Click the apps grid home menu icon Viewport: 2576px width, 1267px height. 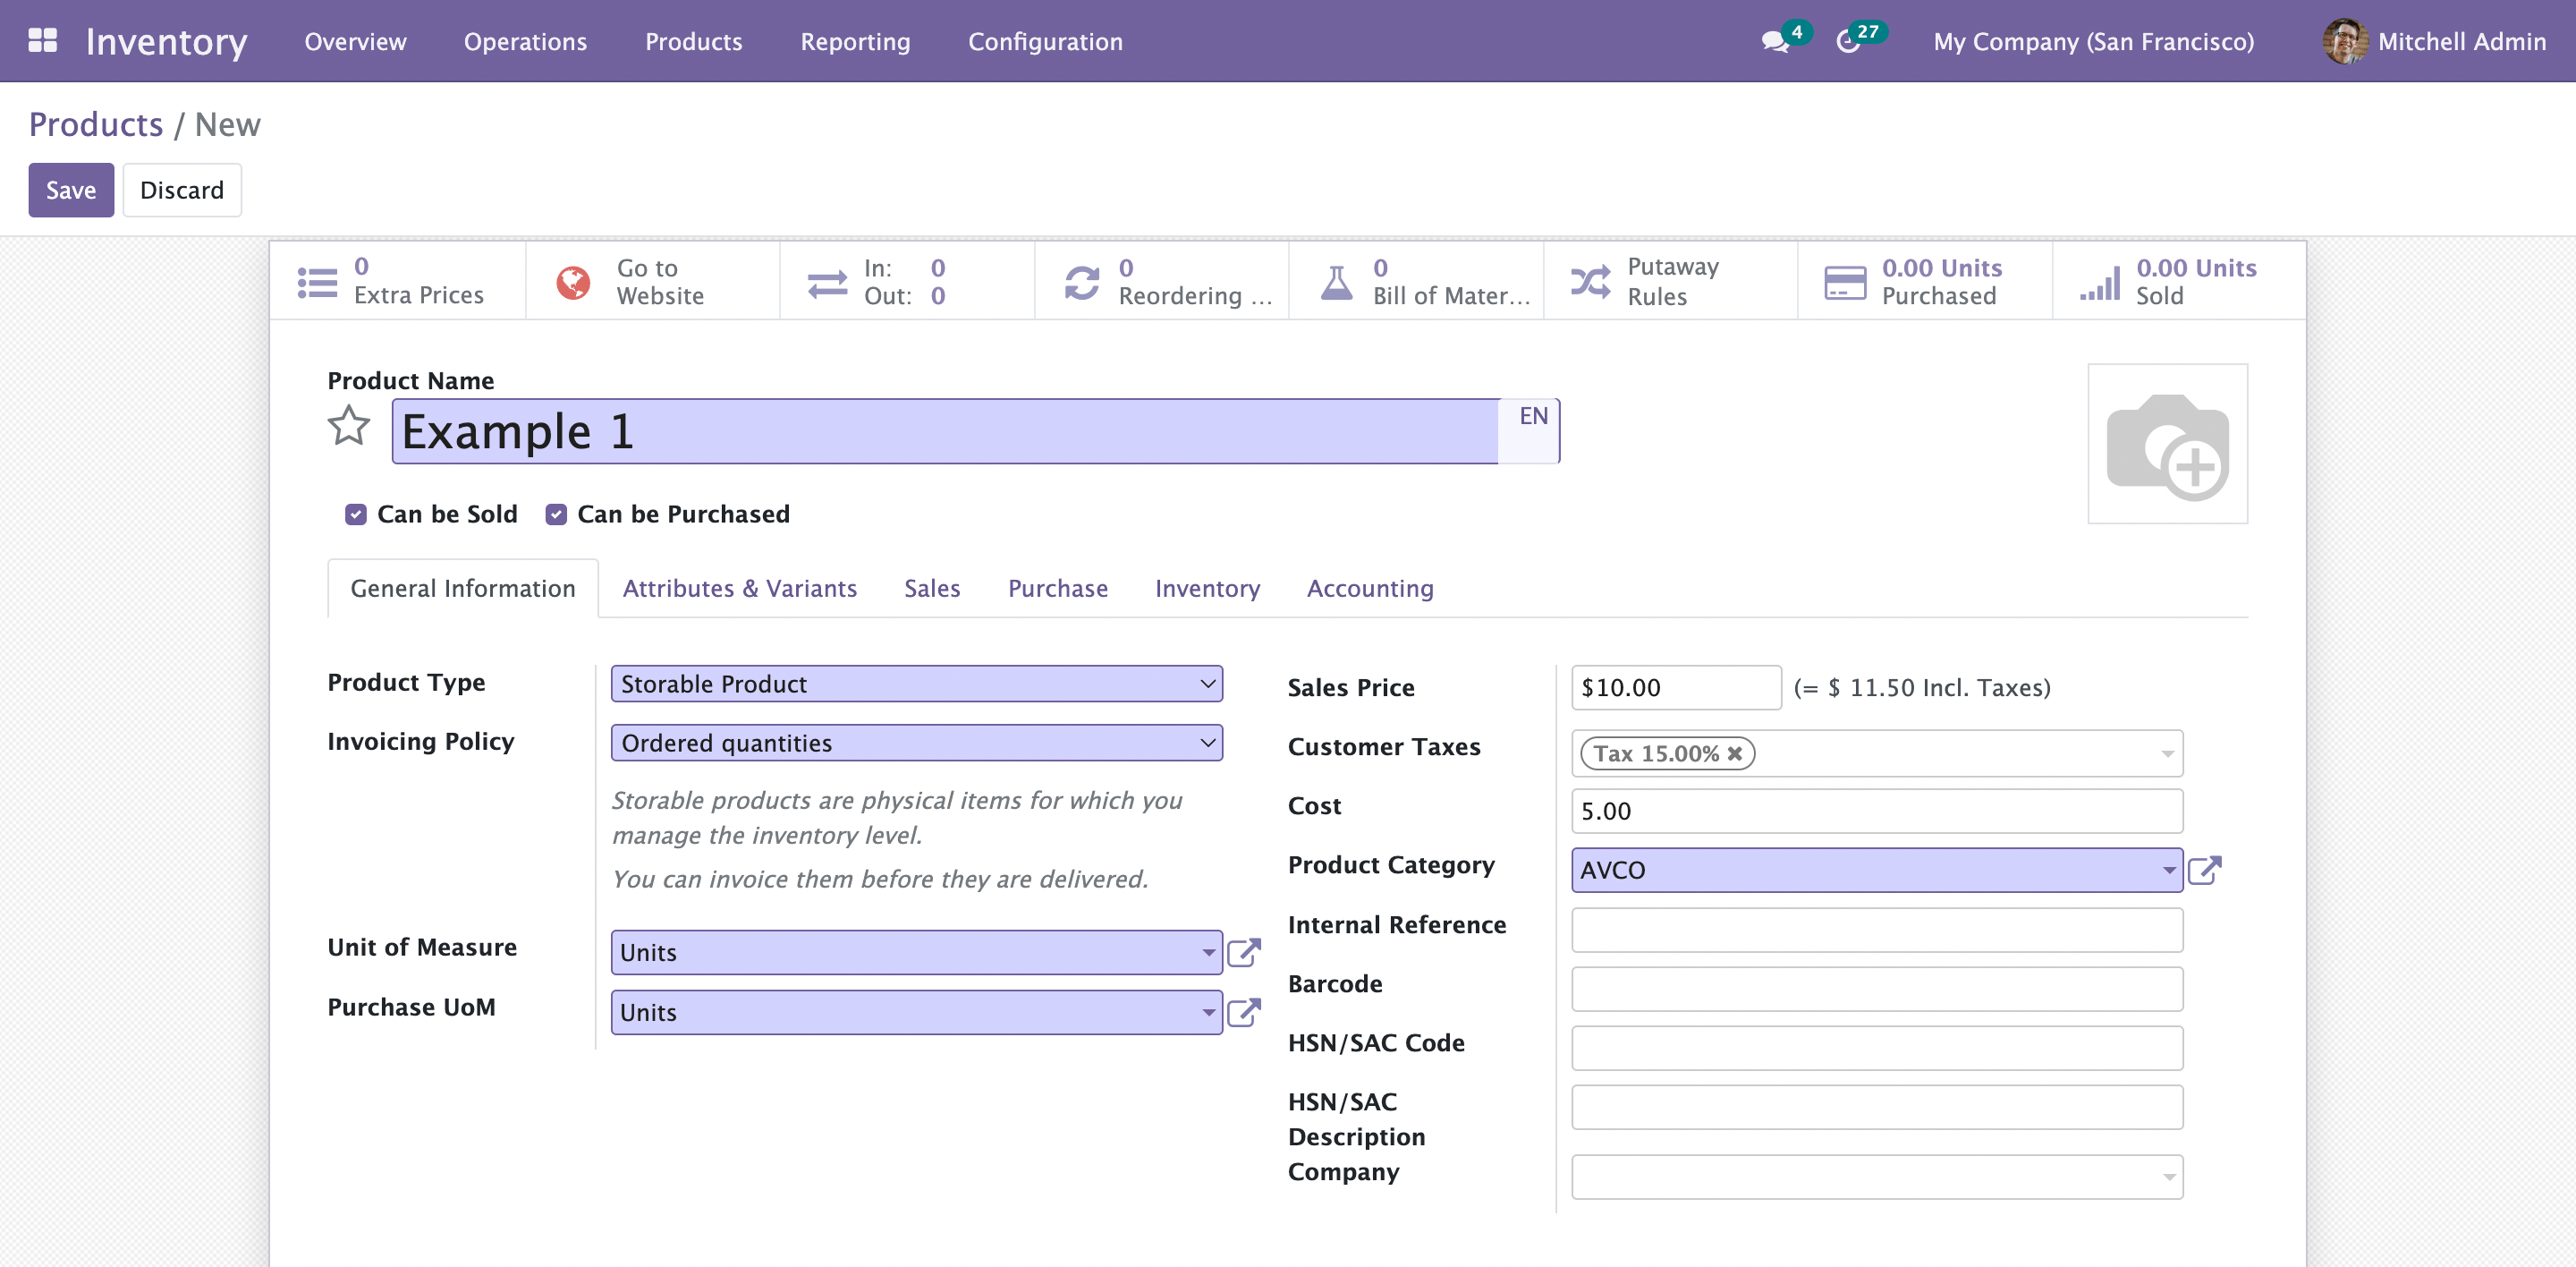pos(42,41)
